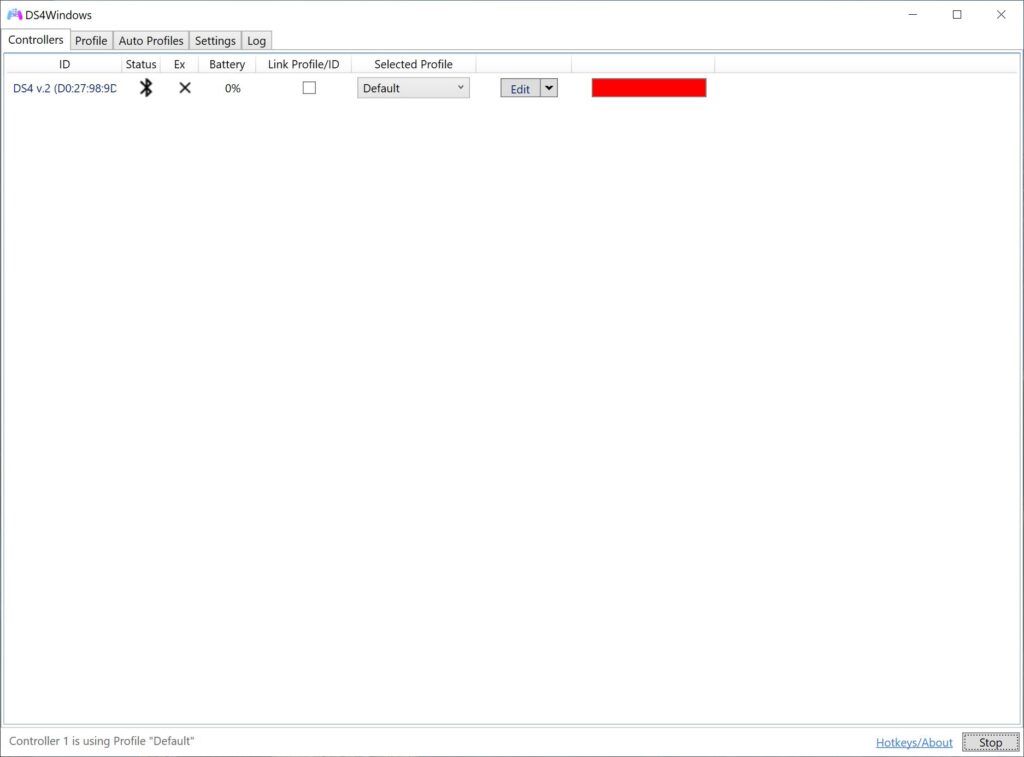Open the Selected Profile Default dropdown
Screen dimensions: 1024x757
point(413,88)
